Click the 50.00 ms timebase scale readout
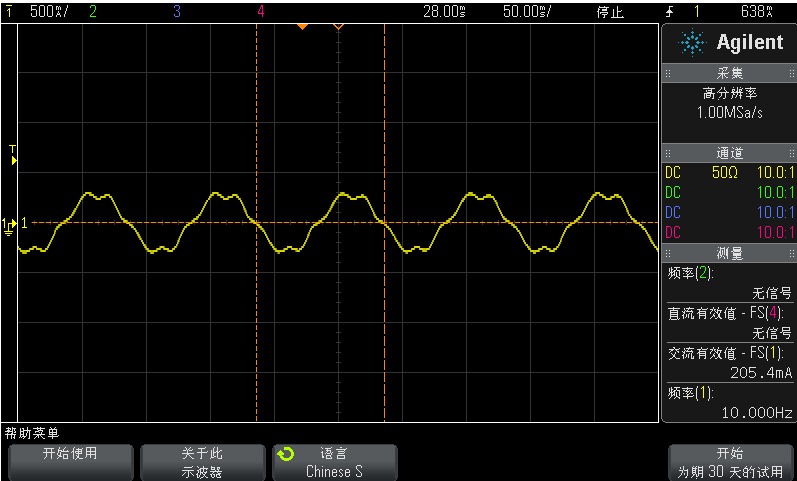Screen dimensions: 797x481 point(527,12)
